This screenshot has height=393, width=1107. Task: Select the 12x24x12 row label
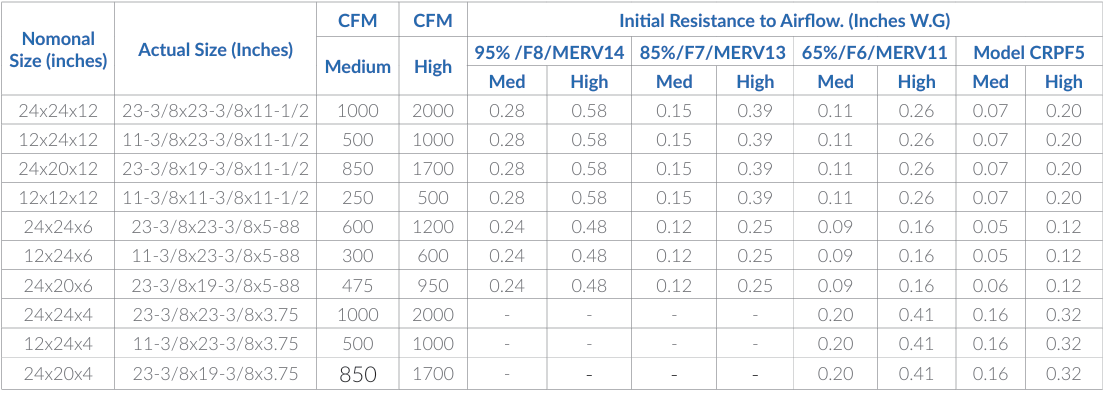58,140
